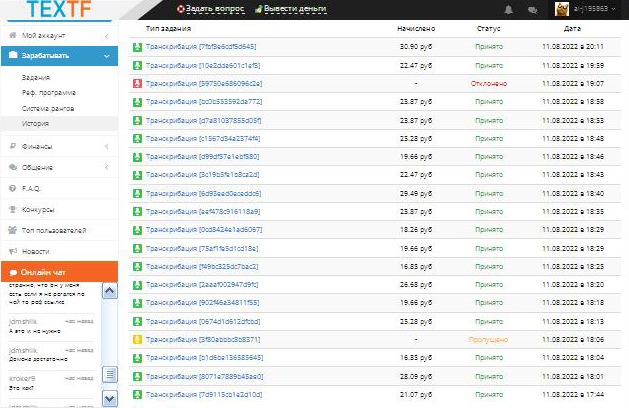Click red rejected icon for task 59750e686096c2e
This screenshot has height=408, width=629.
(x=137, y=83)
